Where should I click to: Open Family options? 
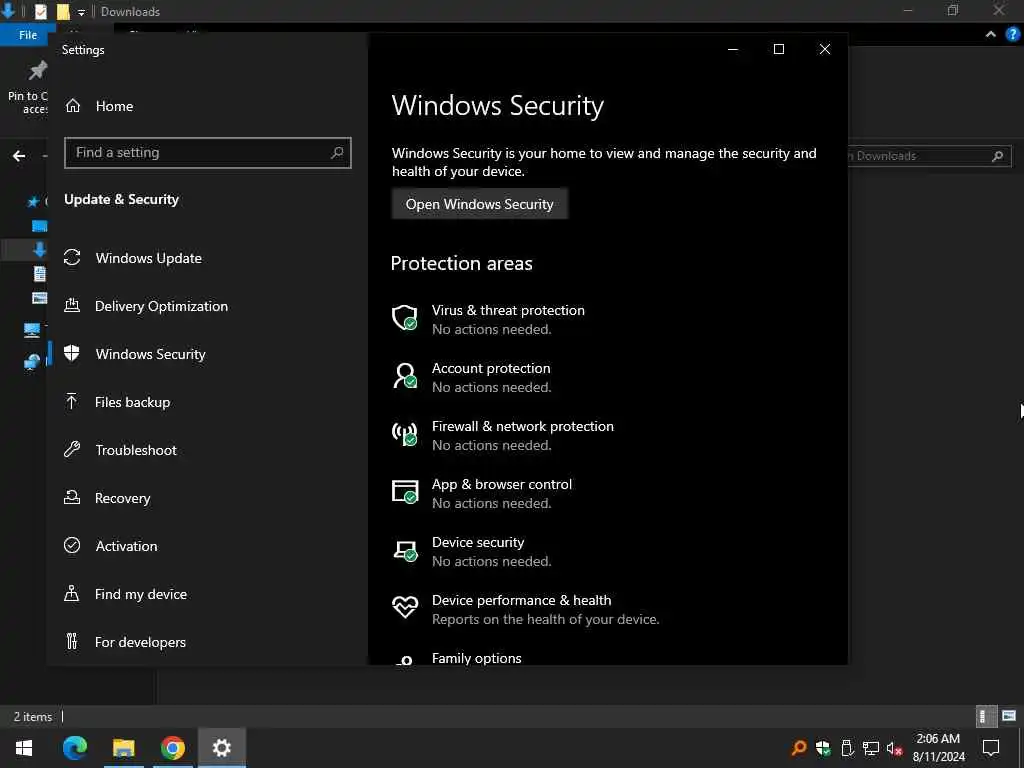click(x=477, y=658)
